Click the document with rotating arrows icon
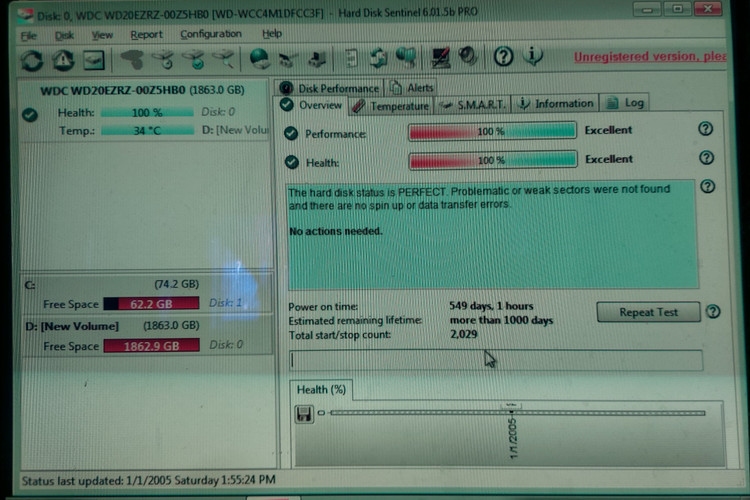Screen dimensions: 750x500 pos(378,58)
